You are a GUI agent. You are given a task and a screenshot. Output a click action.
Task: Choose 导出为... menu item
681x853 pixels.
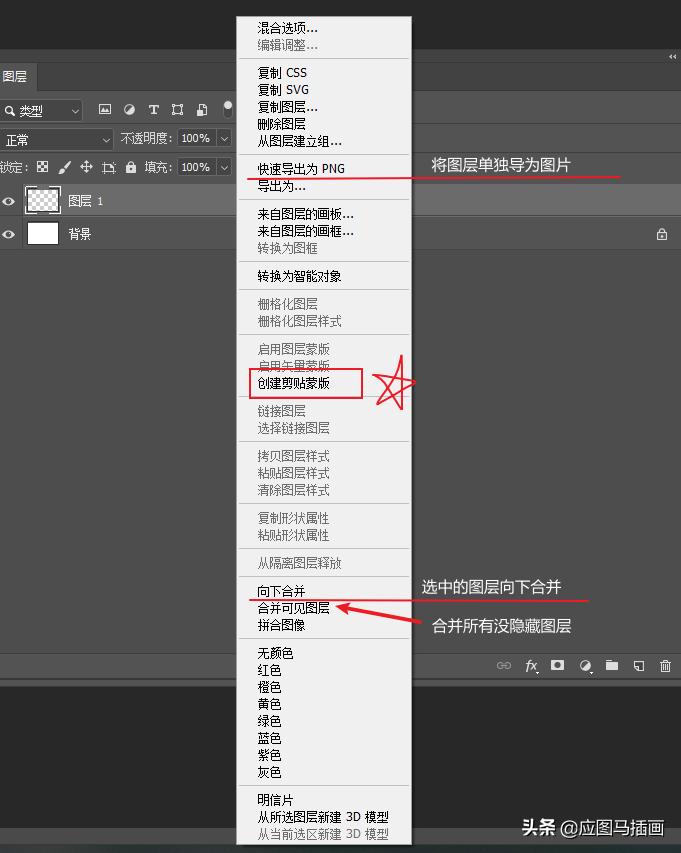coord(282,187)
